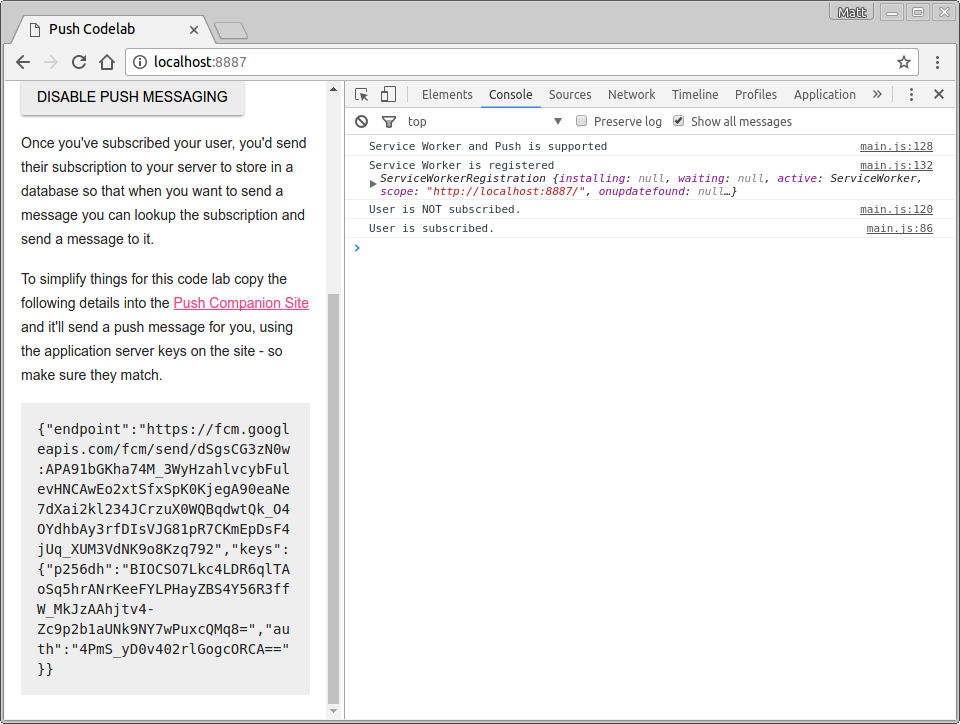Clear the console log icon

click(362, 122)
